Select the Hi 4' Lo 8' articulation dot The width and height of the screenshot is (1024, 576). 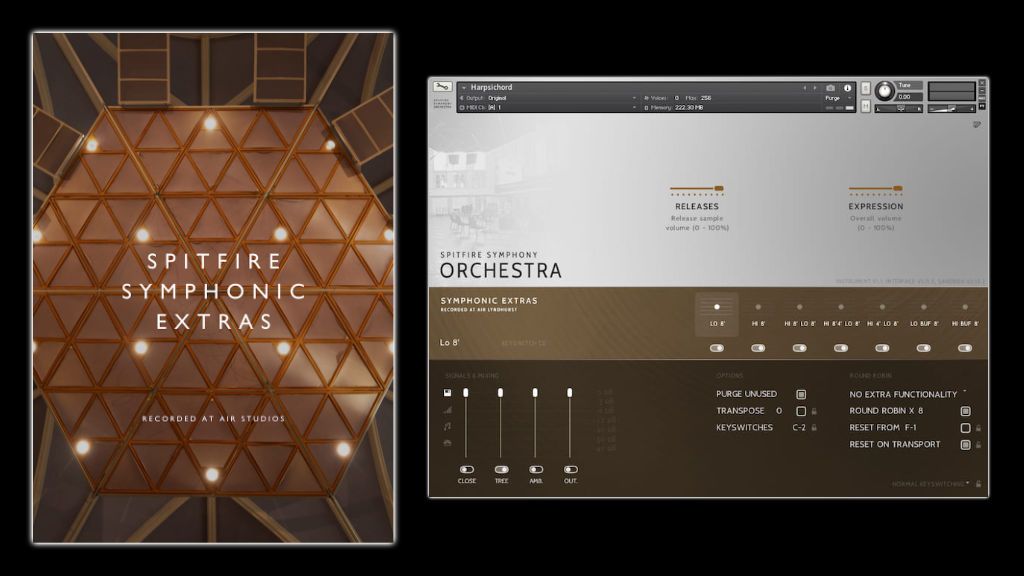coord(882,307)
